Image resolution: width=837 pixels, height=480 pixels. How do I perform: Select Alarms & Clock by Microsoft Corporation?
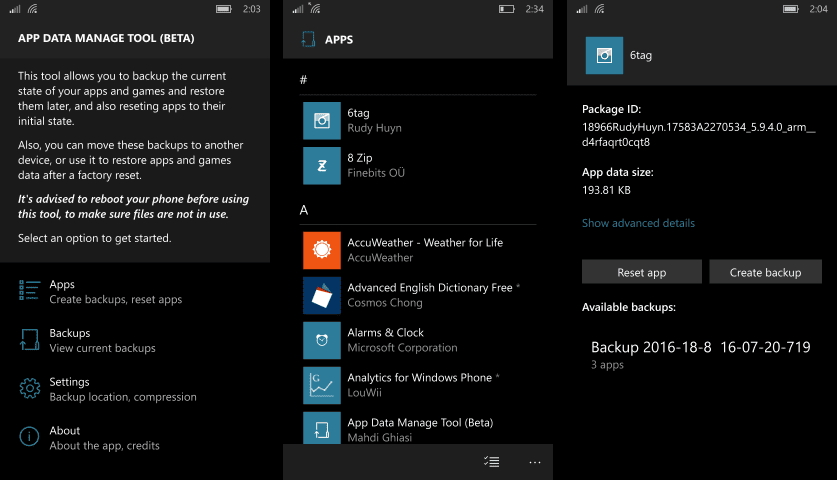coord(420,340)
